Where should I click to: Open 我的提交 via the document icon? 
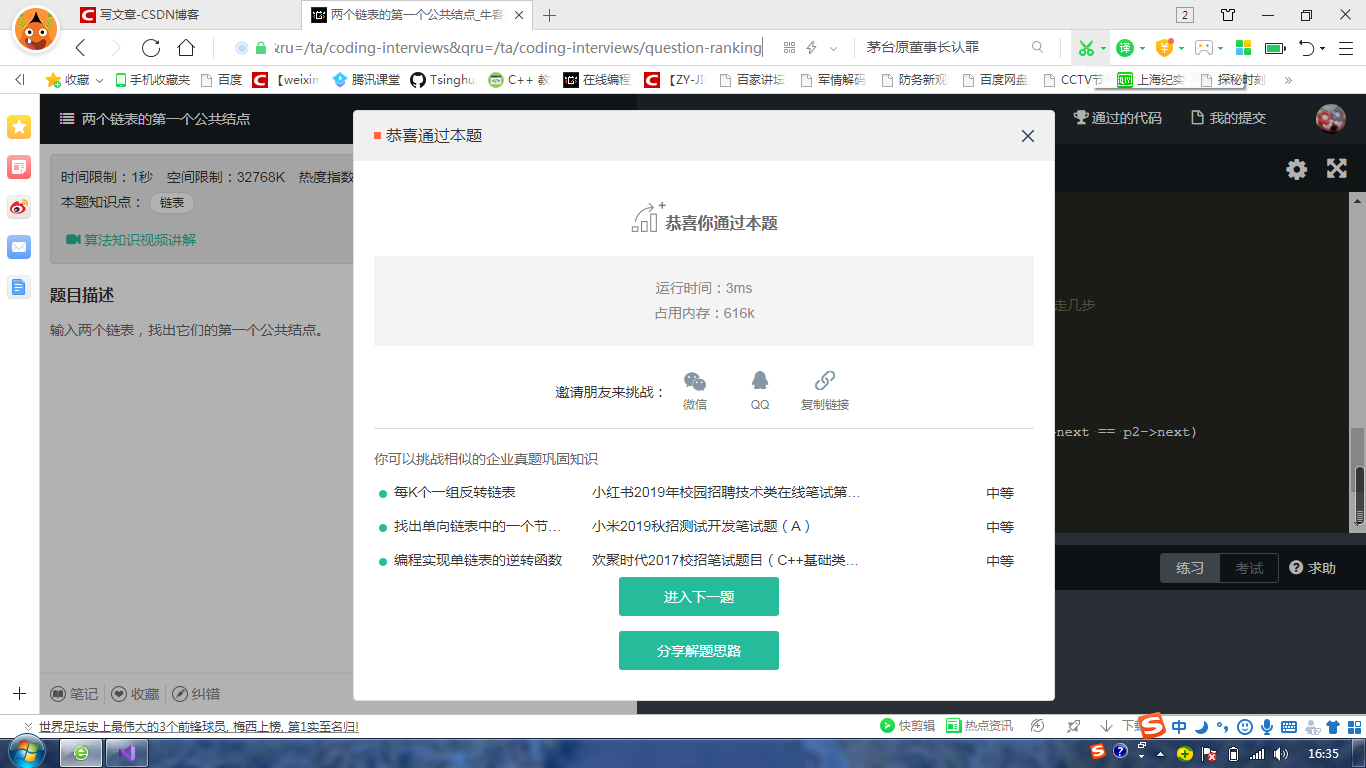pyautogui.click(x=1198, y=117)
